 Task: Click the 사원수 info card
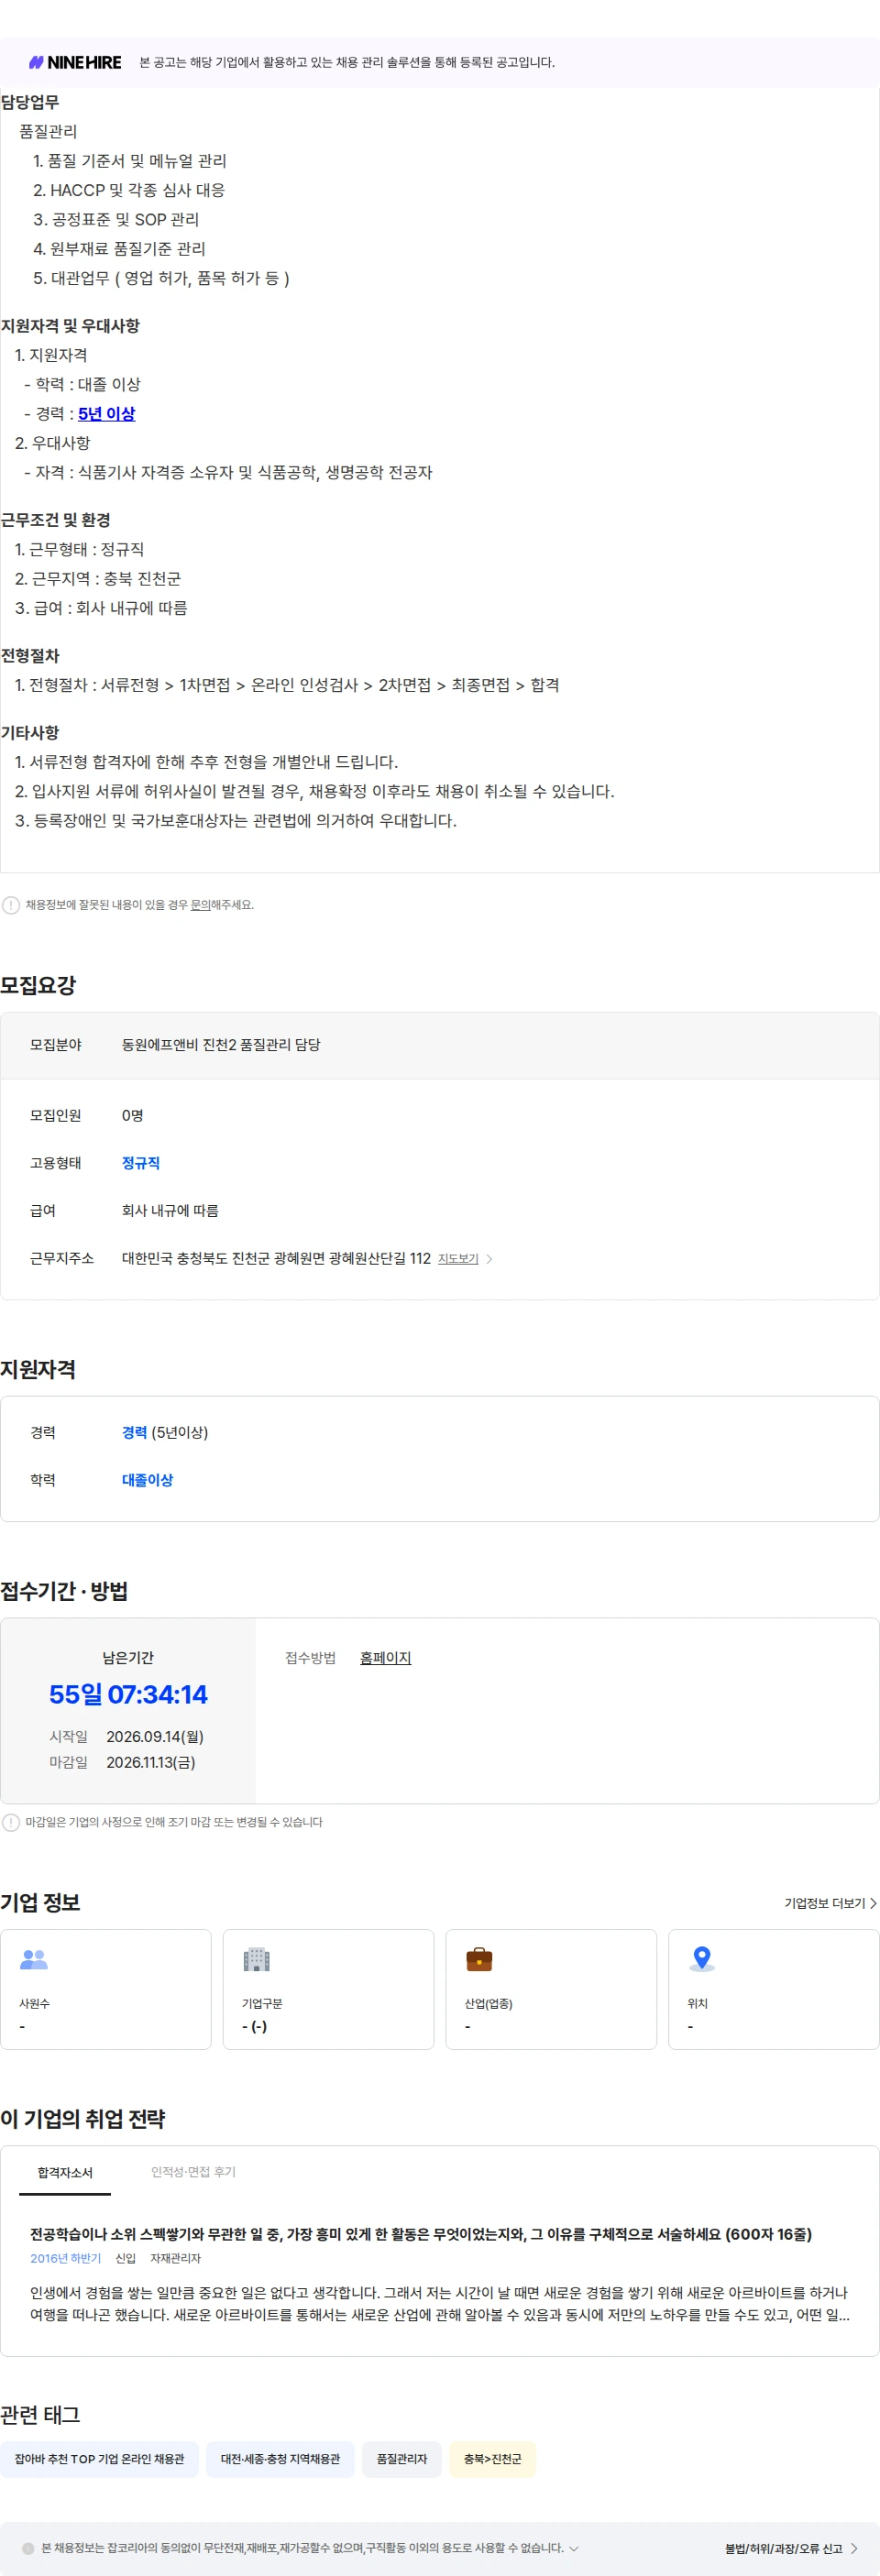pos(106,1989)
